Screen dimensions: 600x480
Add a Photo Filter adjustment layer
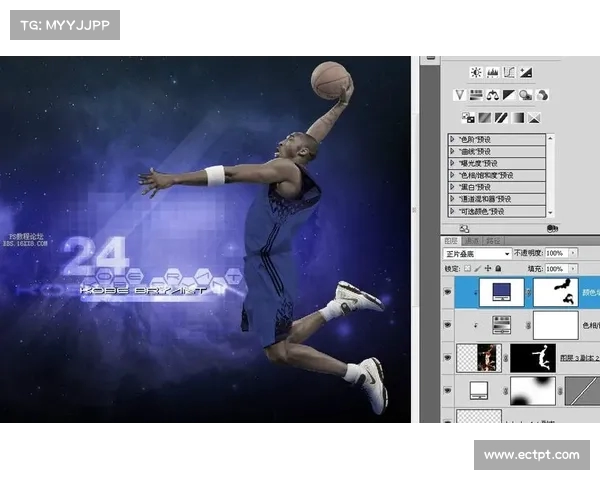[526, 95]
